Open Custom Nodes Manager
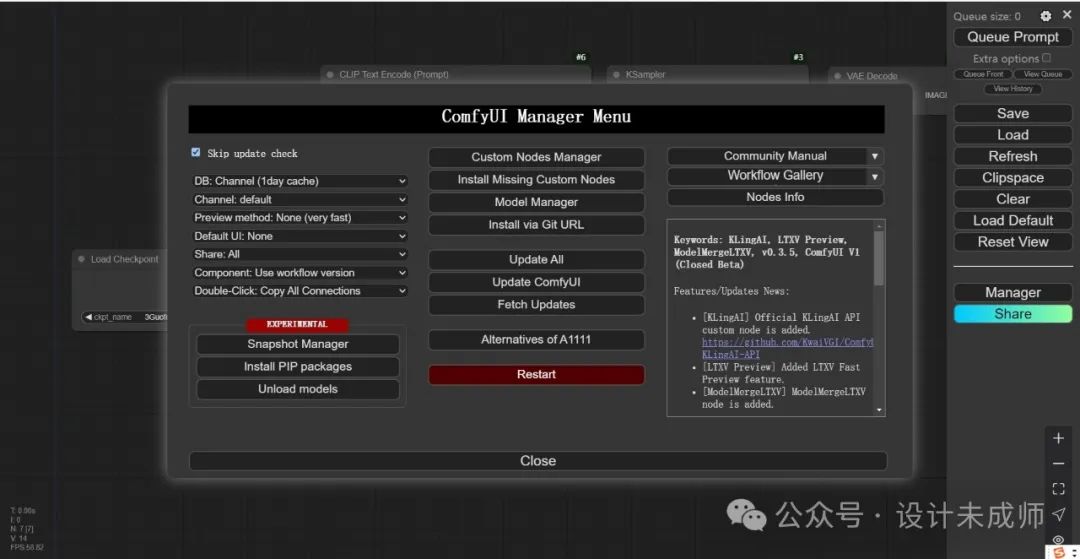 tap(536, 157)
